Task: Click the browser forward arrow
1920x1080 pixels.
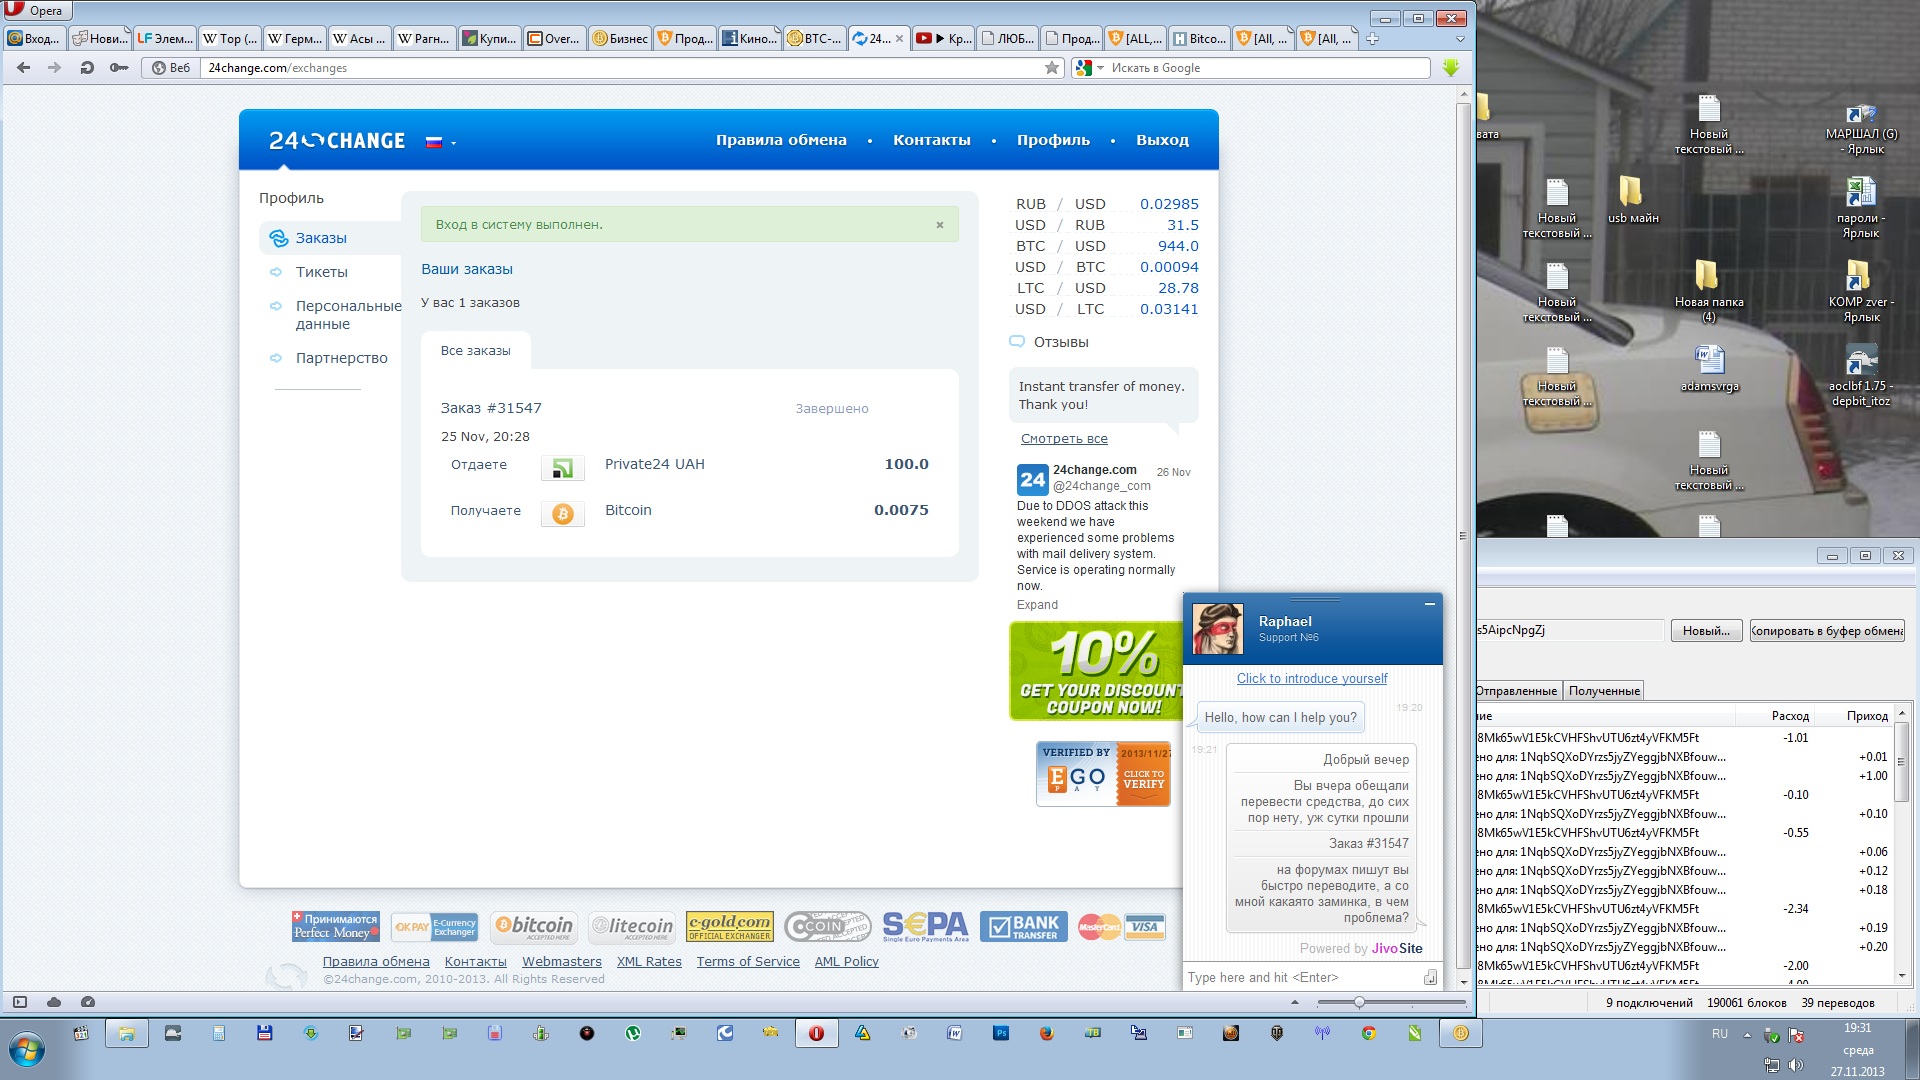Action: tap(55, 68)
